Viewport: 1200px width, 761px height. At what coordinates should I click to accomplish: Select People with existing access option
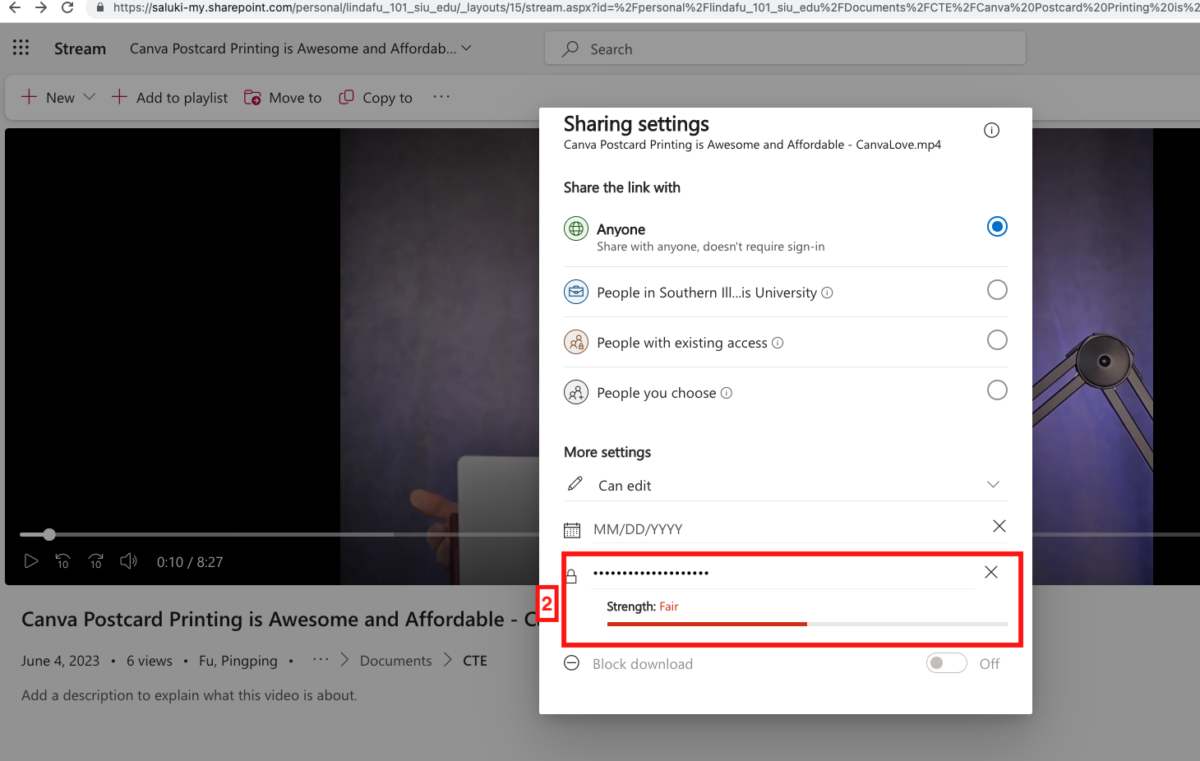pyautogui.click(x=997, y=341)
